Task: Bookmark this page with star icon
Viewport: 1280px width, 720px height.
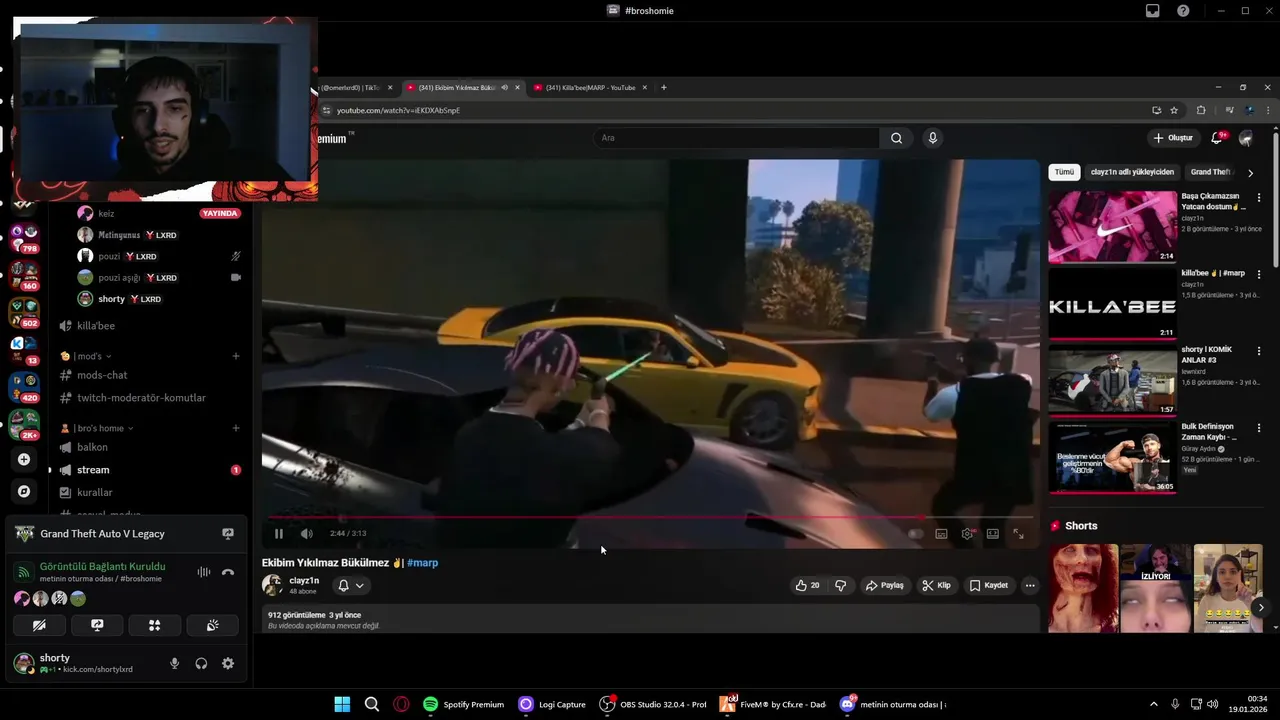Action: tap(1174, 110)
